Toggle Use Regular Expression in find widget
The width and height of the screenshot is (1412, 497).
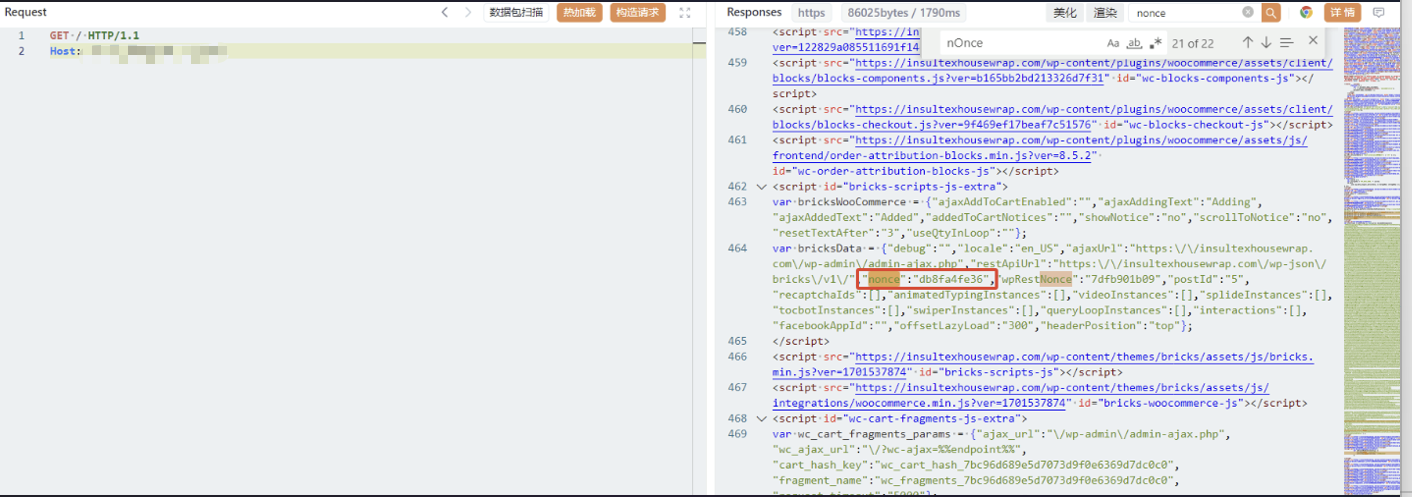[x=1156, y=43]
